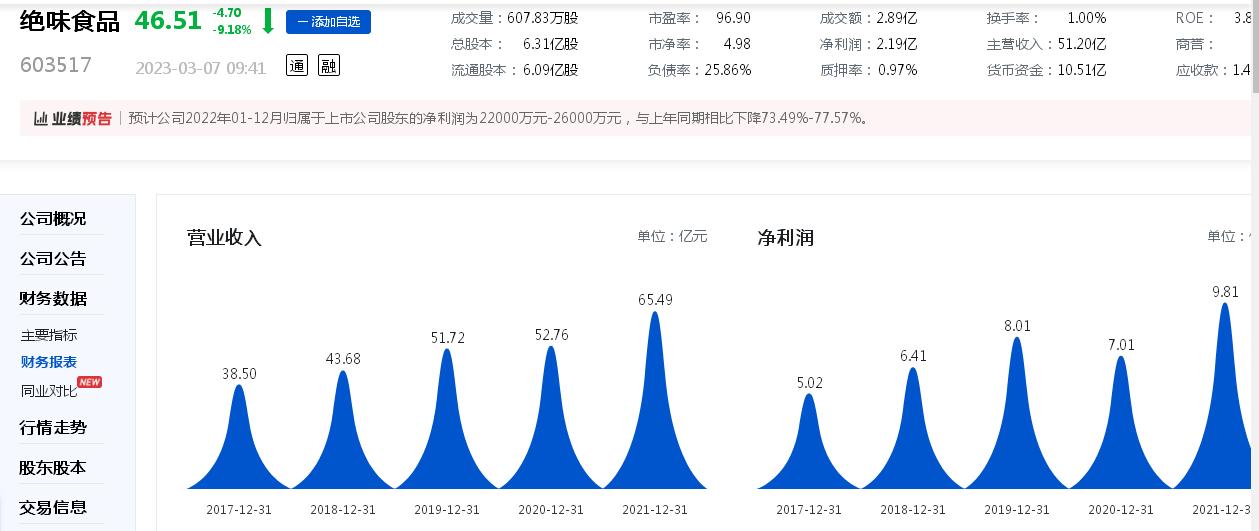The height and width of the screenshot is (531, 1259).
Task: Click the revenue value label 52.76
Action: tap(551, 335)
